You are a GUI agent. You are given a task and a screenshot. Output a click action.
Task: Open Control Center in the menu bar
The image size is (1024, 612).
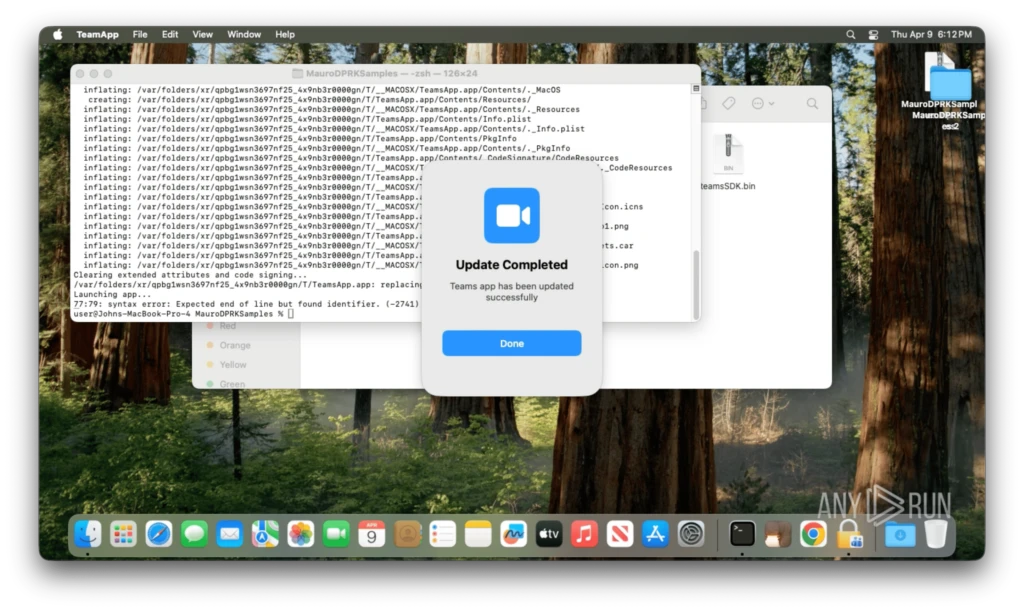click(x=873, y=34)
